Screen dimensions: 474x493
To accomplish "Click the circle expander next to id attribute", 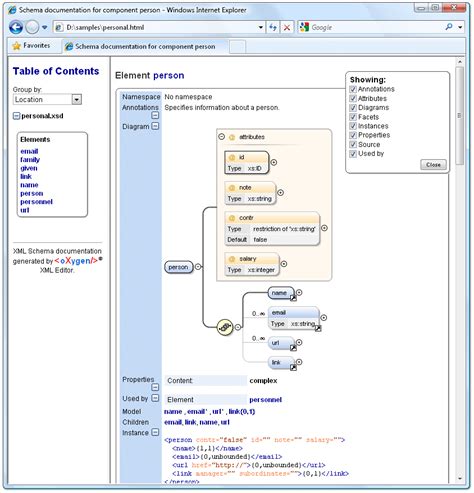I will pos(274,162).
